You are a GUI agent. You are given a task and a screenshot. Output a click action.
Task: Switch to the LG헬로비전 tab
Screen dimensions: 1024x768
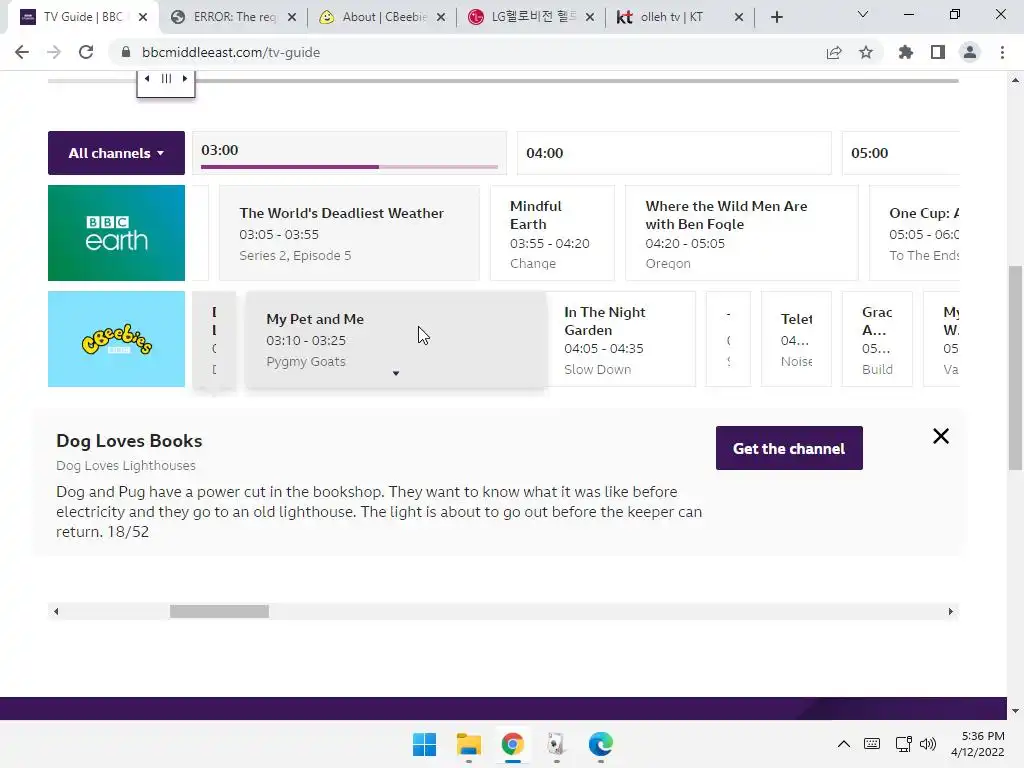[530, 17]
